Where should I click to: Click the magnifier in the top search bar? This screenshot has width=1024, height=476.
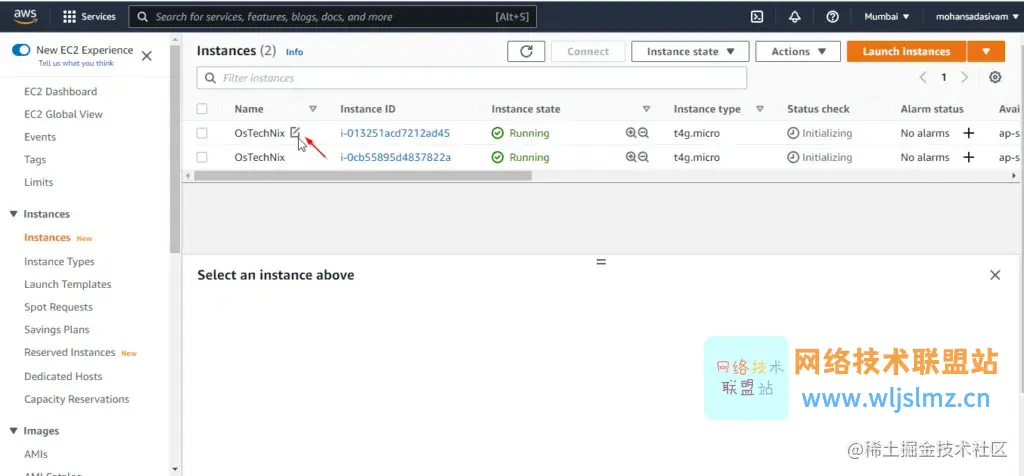(x=142, y=17)
